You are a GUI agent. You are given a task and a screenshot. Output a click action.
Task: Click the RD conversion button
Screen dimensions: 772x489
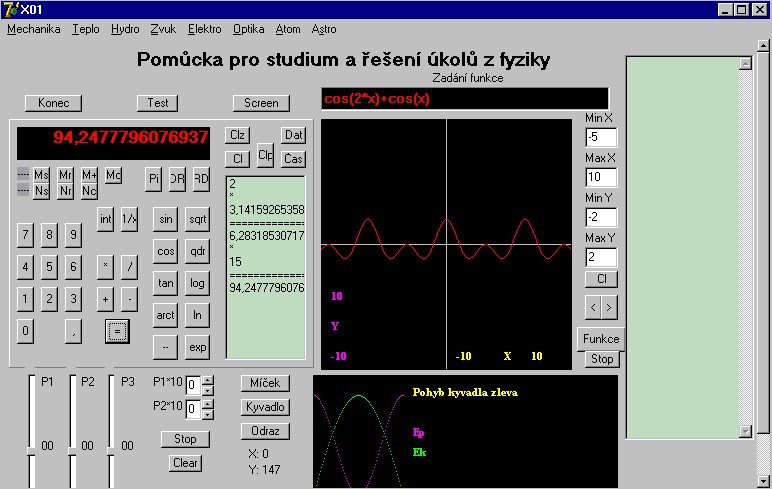click(201, 179)
